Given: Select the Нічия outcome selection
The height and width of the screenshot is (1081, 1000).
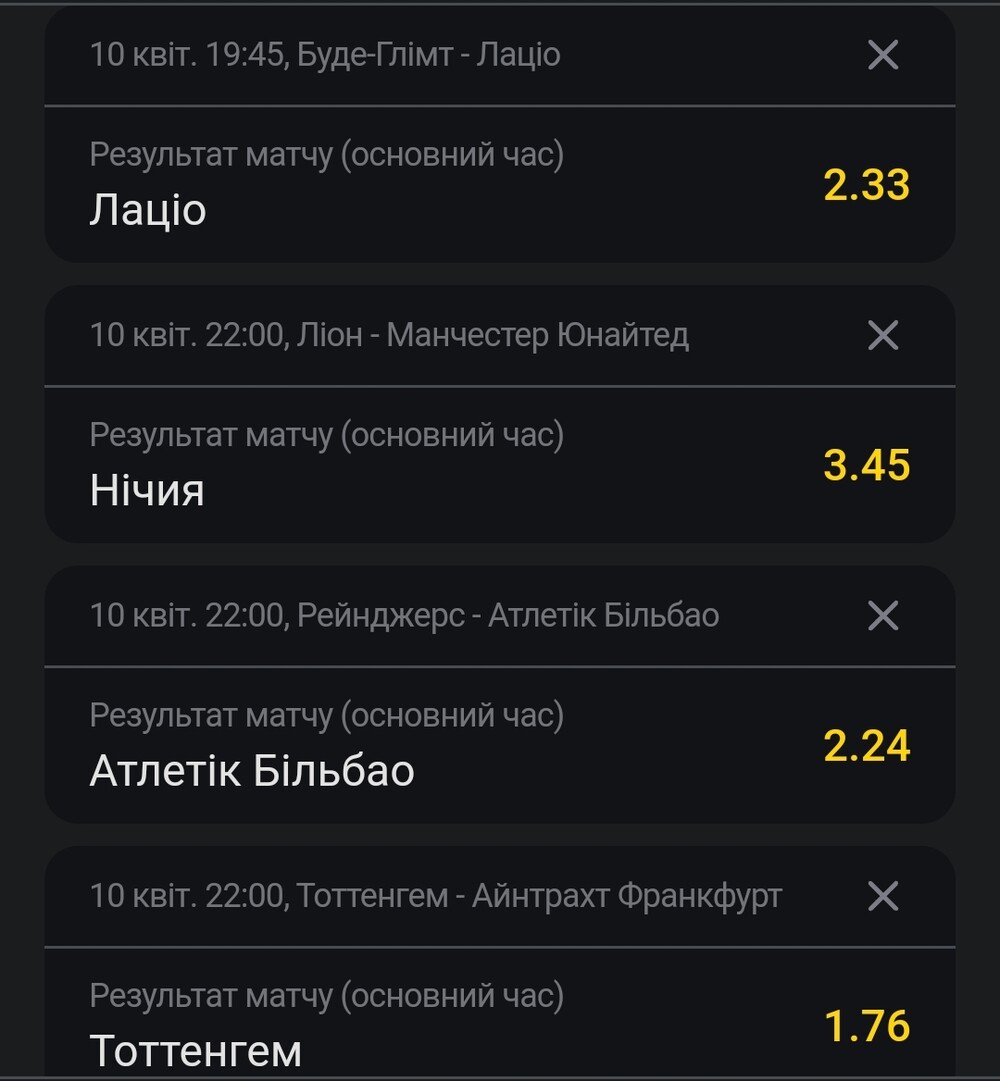Looking at the screenshot, I should pyautogui.click(x=147, y=490).
